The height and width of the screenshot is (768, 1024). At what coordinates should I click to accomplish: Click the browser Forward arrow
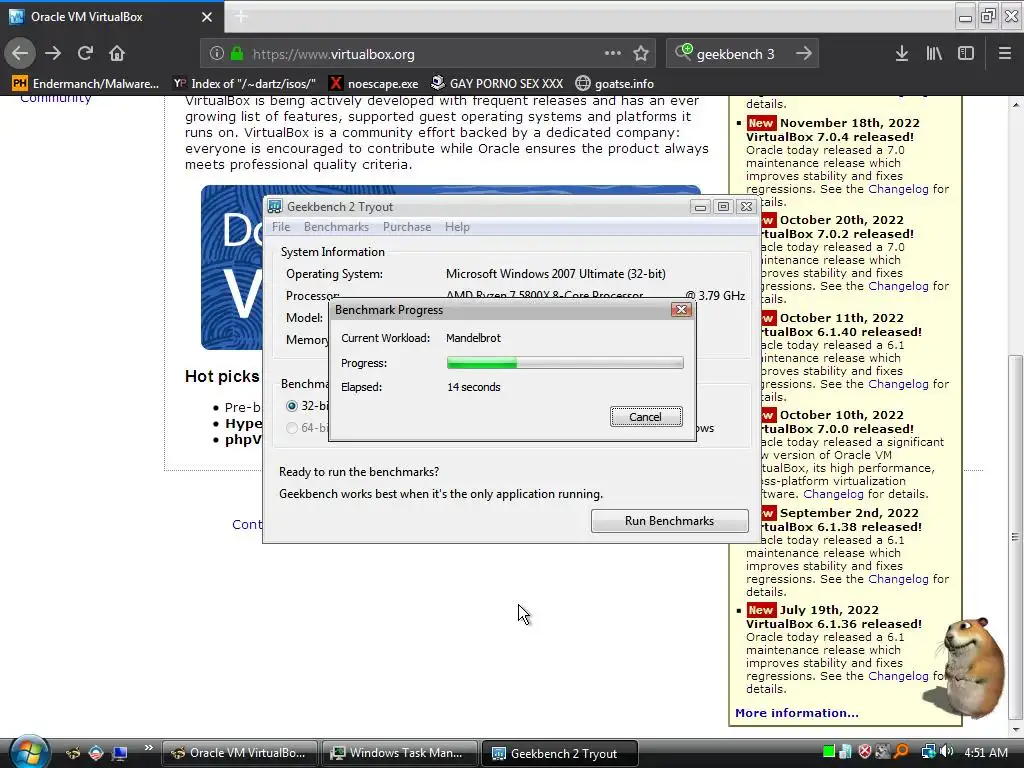pyautogui.click(x=53, y=53)
